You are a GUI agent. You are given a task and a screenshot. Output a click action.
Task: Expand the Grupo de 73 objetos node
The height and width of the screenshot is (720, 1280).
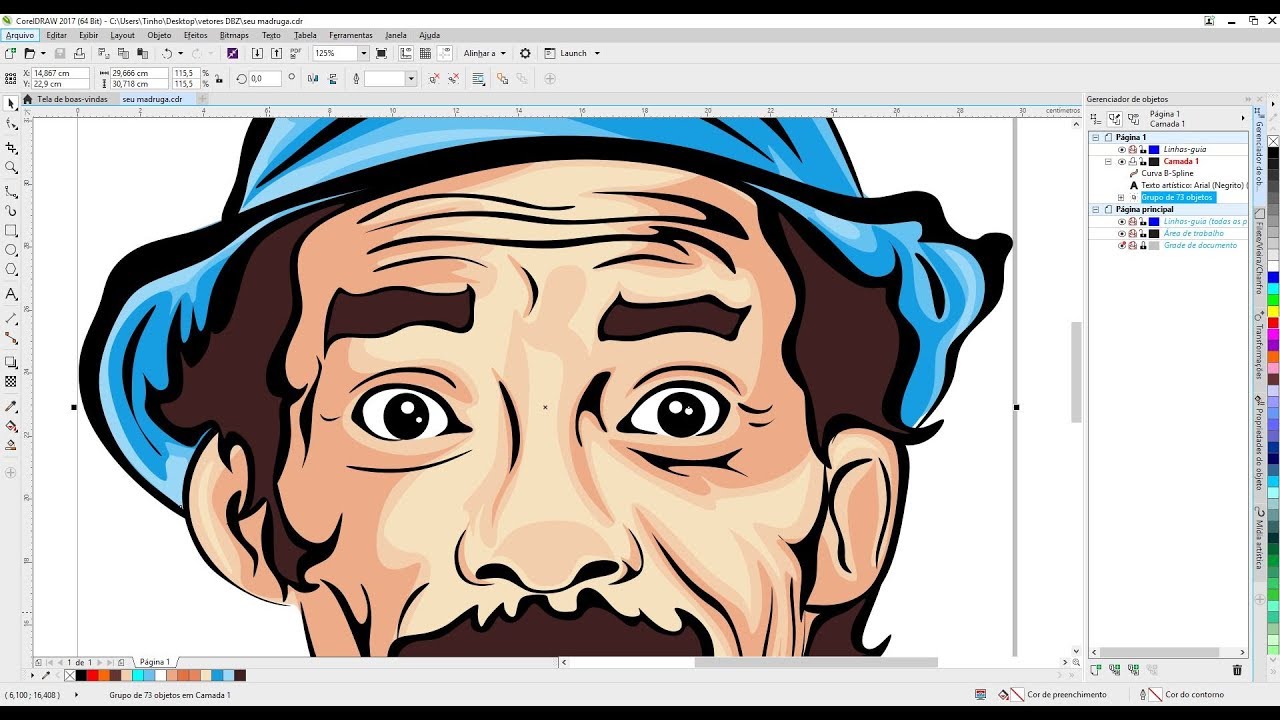point(1120,197)
